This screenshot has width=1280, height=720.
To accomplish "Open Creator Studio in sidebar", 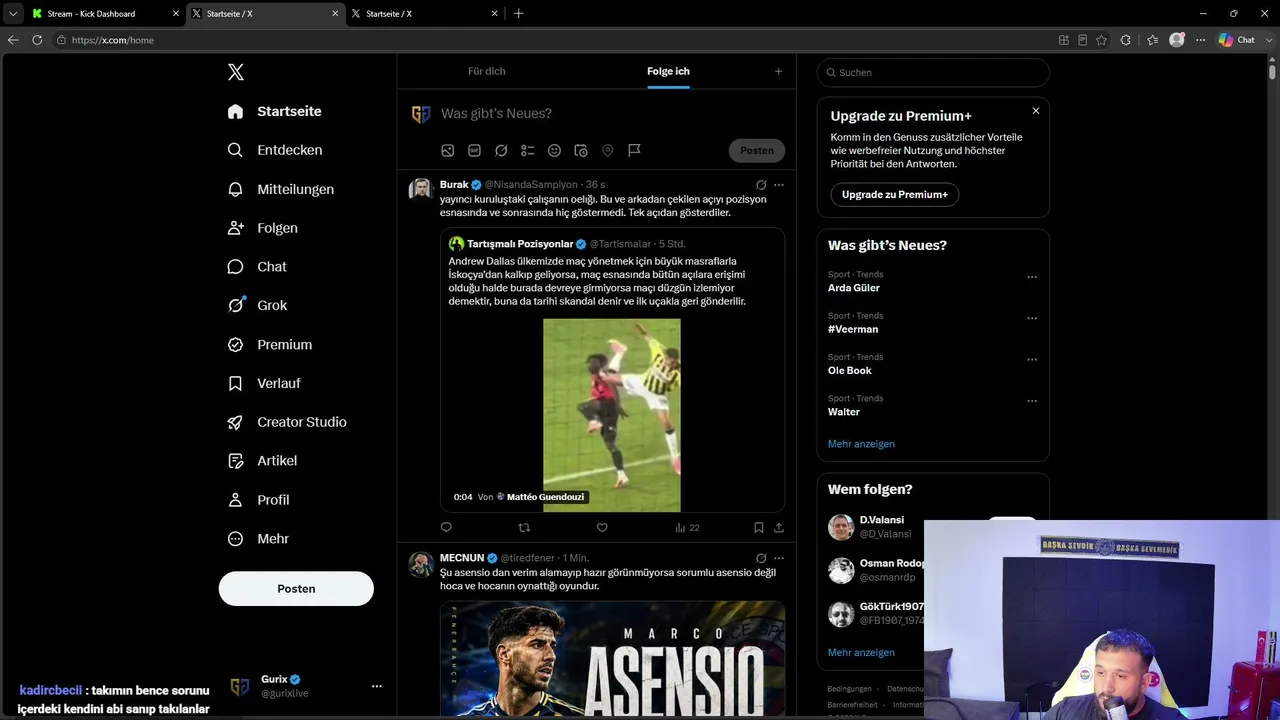I will click(287, 422).
